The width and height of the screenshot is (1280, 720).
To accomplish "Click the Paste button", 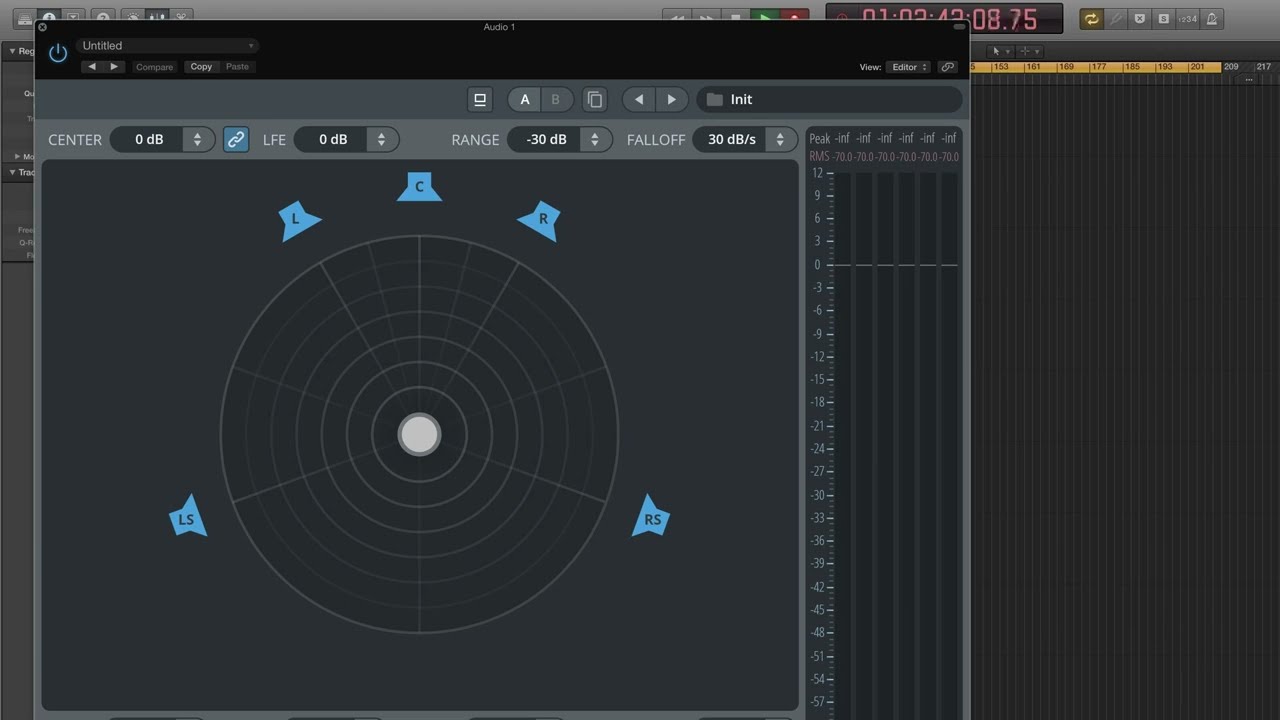I will 237,67.
